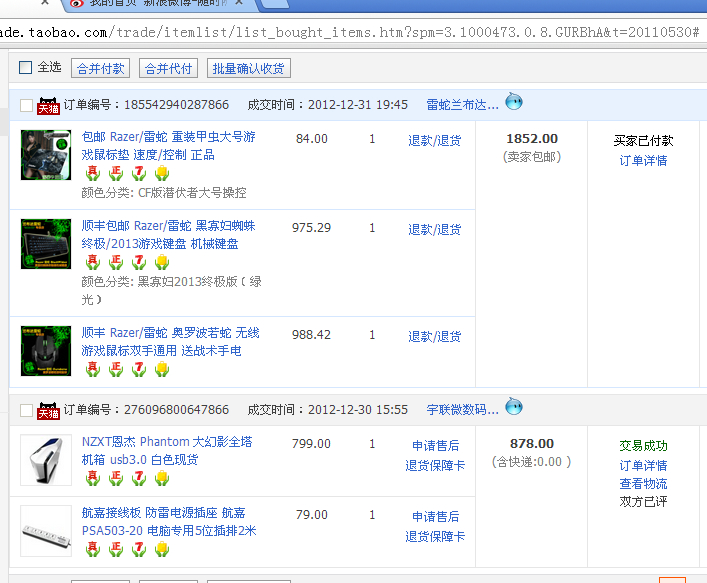Click the order total text 878.00
The width and height of the screenshot is (707, 583).
[532, 444]
